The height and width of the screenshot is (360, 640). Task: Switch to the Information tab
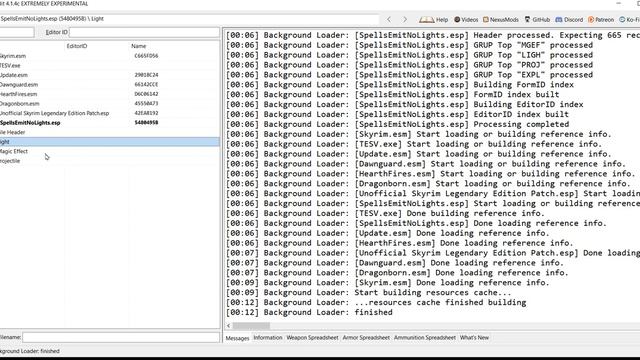268,338
